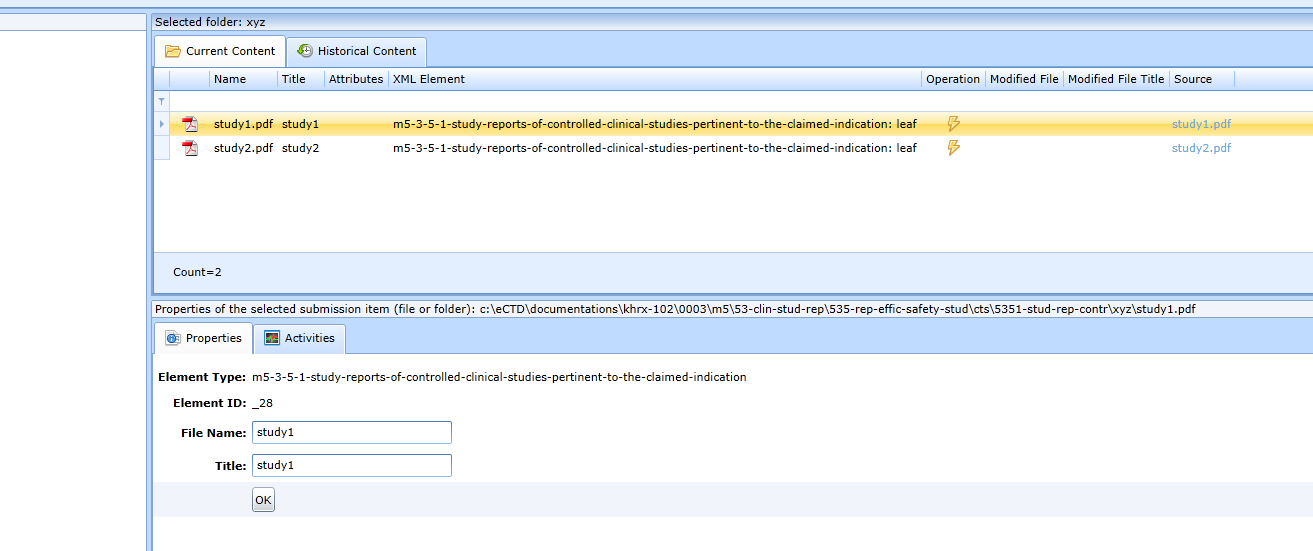Screen dimensions: 1313x551
Task: Click the Title input field
Action: point(352,465)
